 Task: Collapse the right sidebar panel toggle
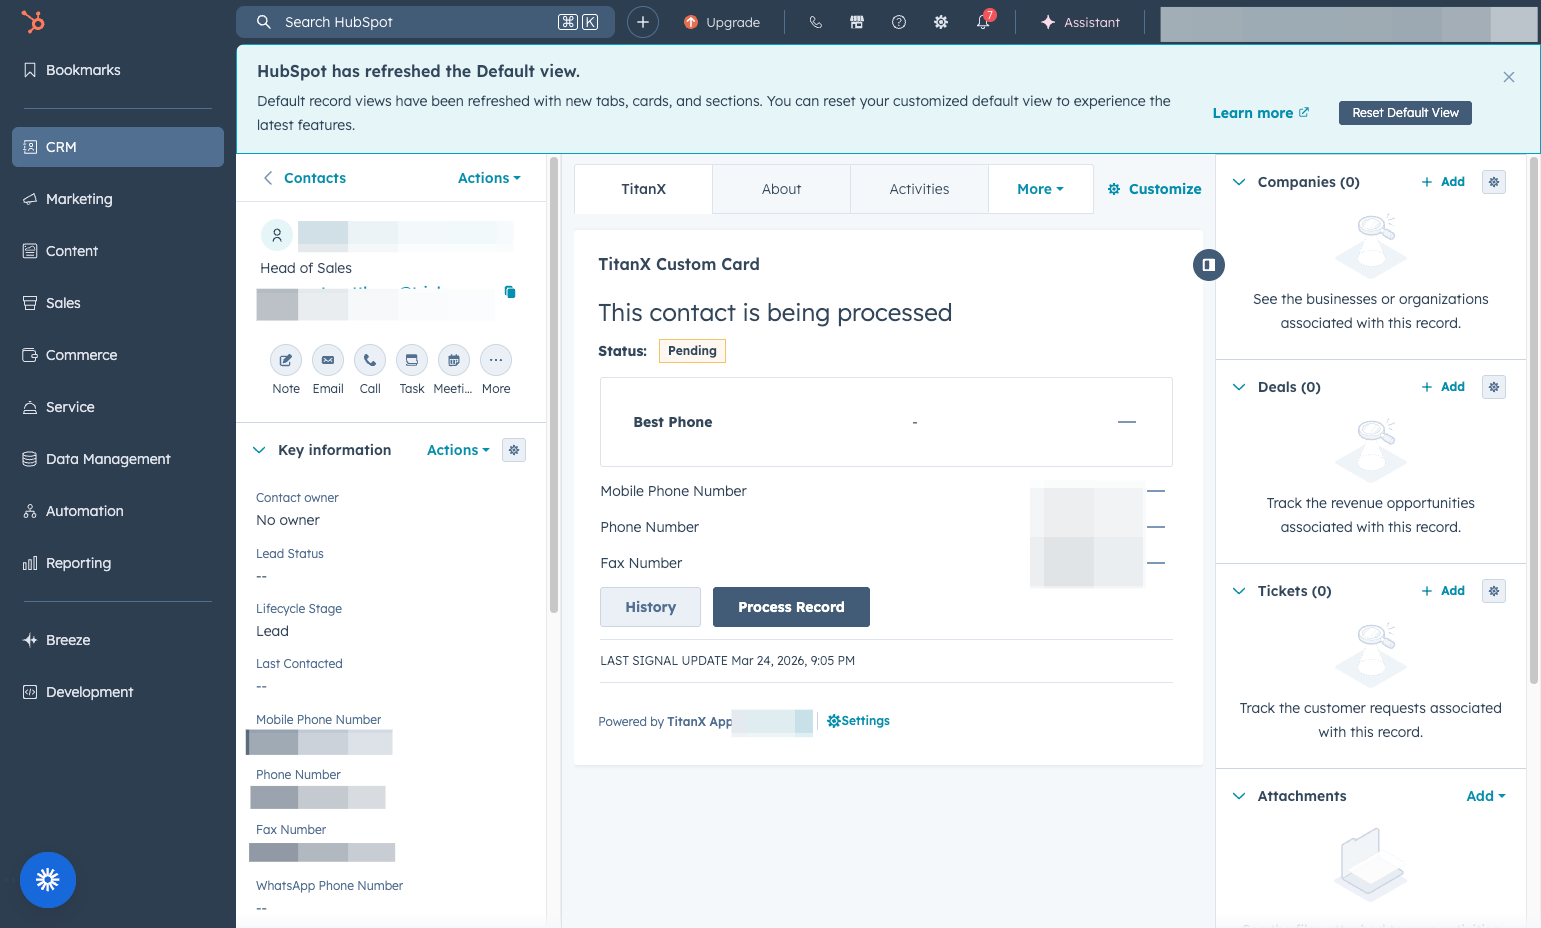[x=1209, y=265]
